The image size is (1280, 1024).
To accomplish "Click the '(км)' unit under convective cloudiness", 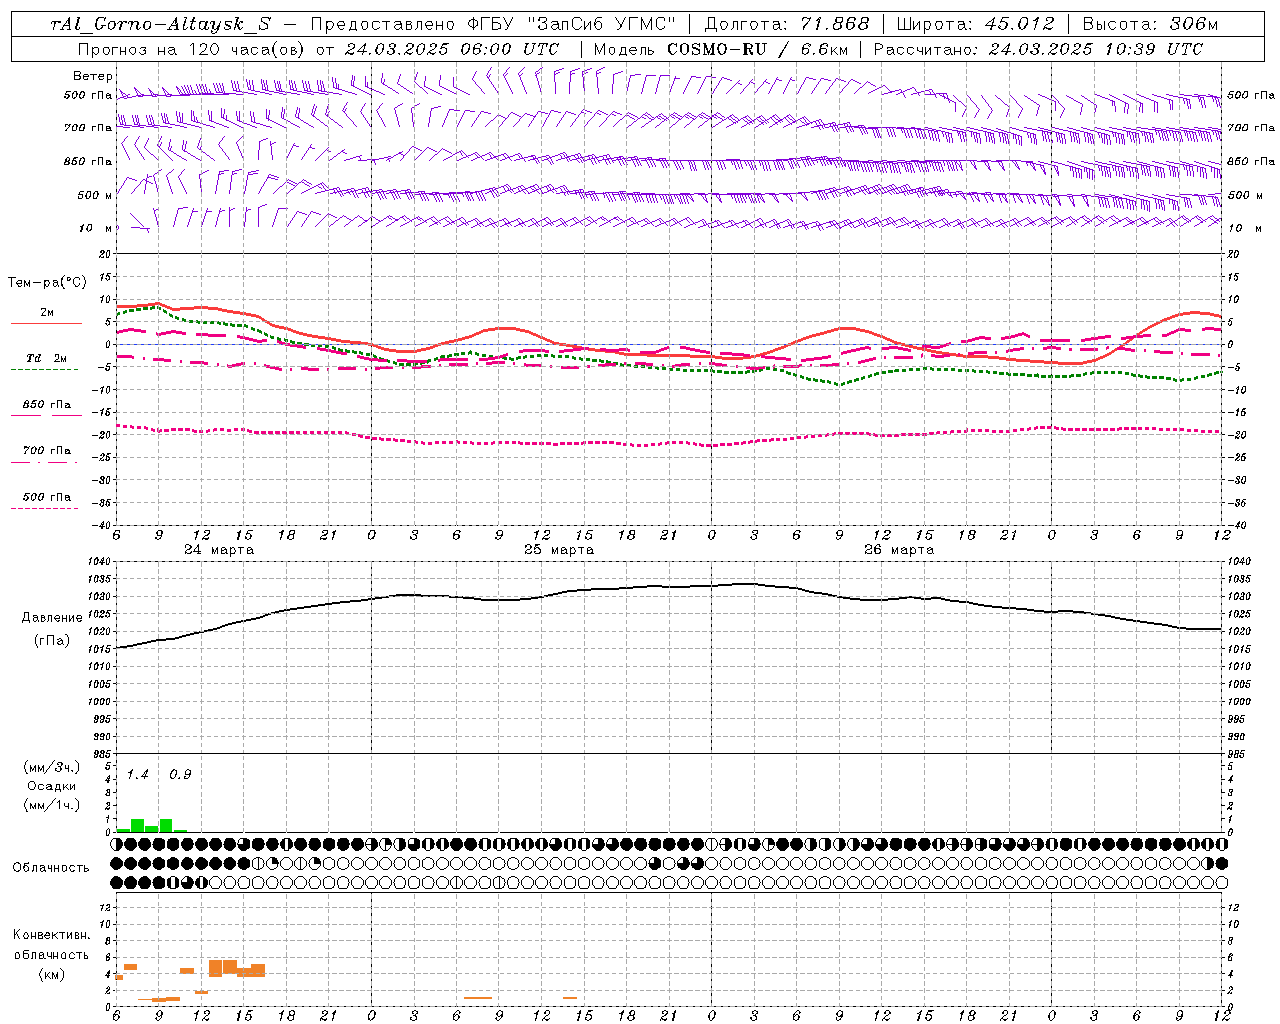I will point(51,974).
